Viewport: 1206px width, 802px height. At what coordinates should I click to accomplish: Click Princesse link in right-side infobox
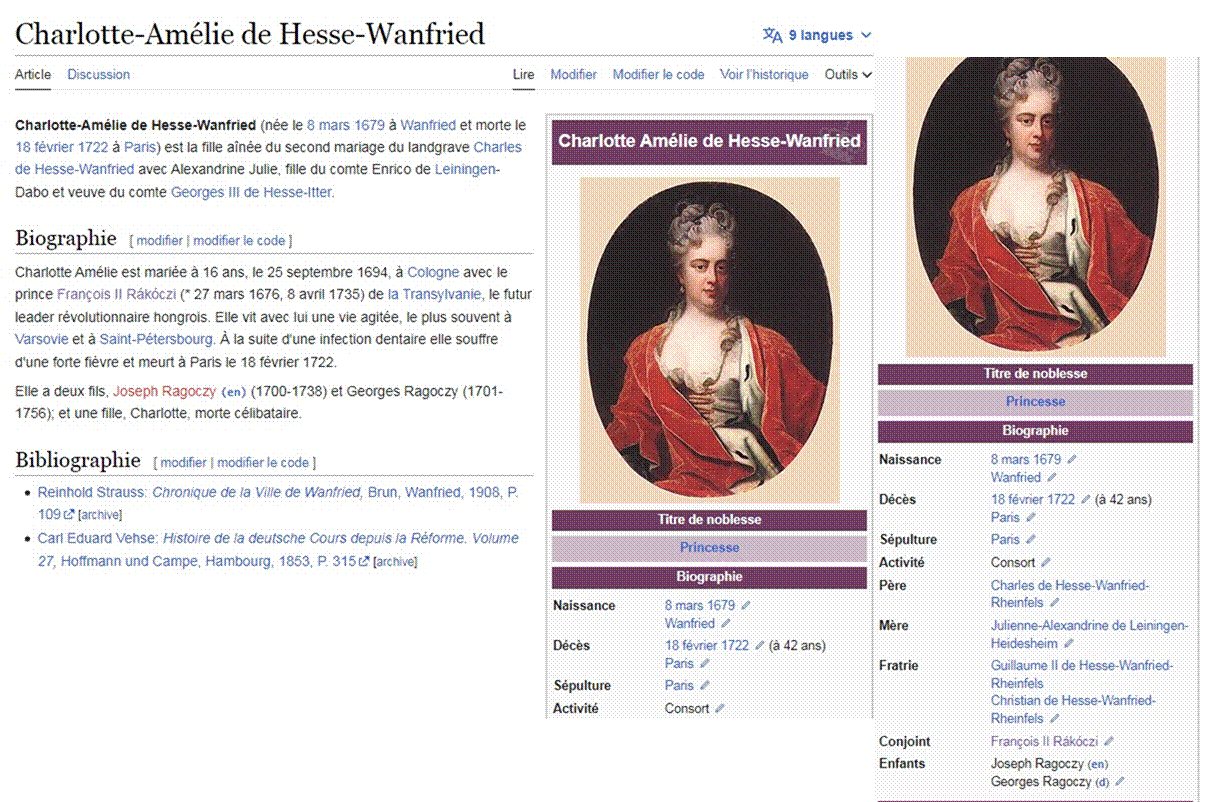[1035, 402]
